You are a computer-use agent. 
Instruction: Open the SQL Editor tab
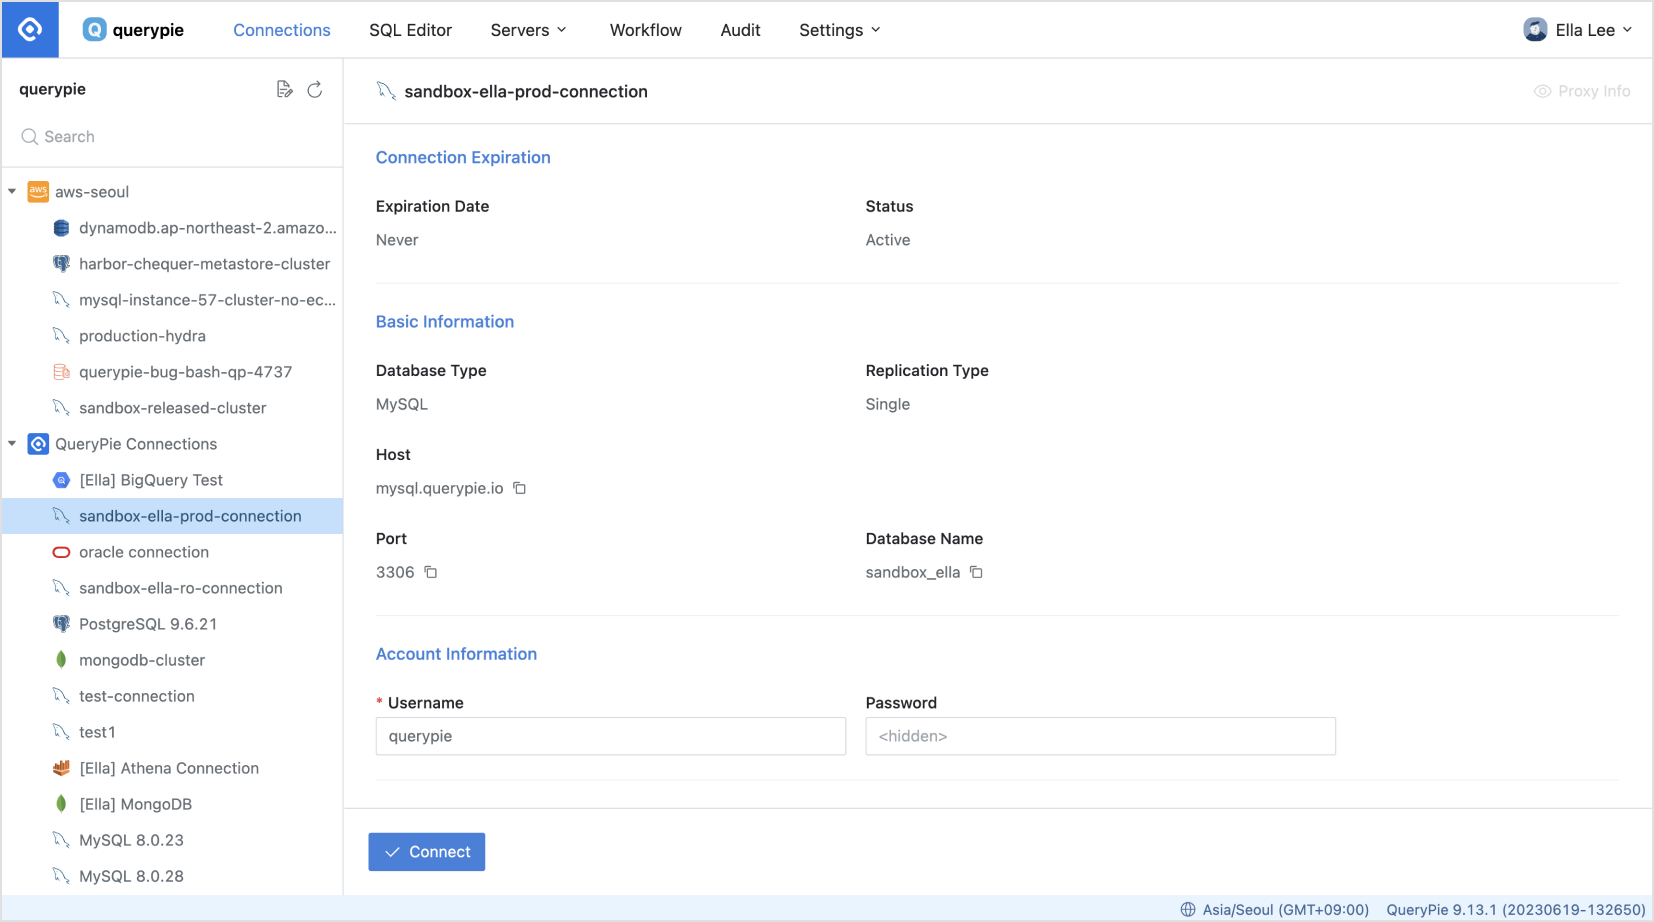410,30
